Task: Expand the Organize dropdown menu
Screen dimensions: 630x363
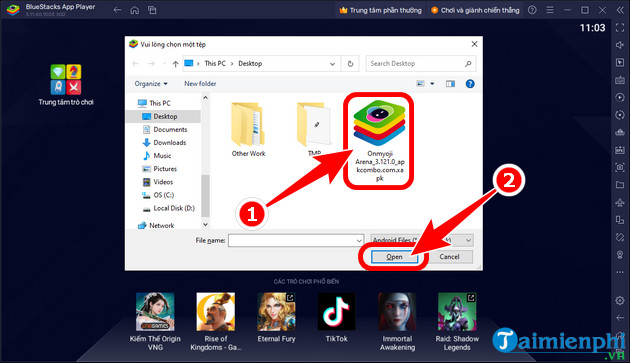Action: 151,84
